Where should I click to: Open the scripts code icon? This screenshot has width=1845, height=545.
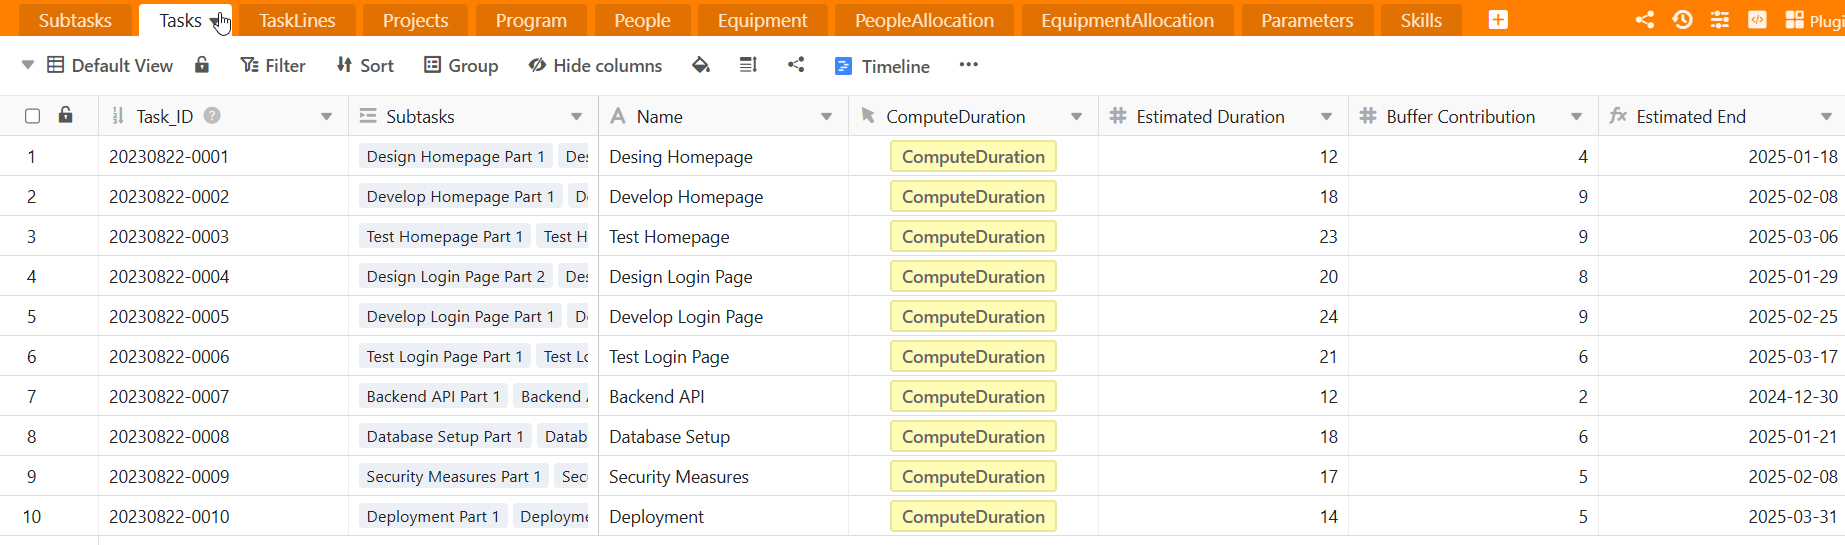pyautogui.click(x=1756, y=20)
